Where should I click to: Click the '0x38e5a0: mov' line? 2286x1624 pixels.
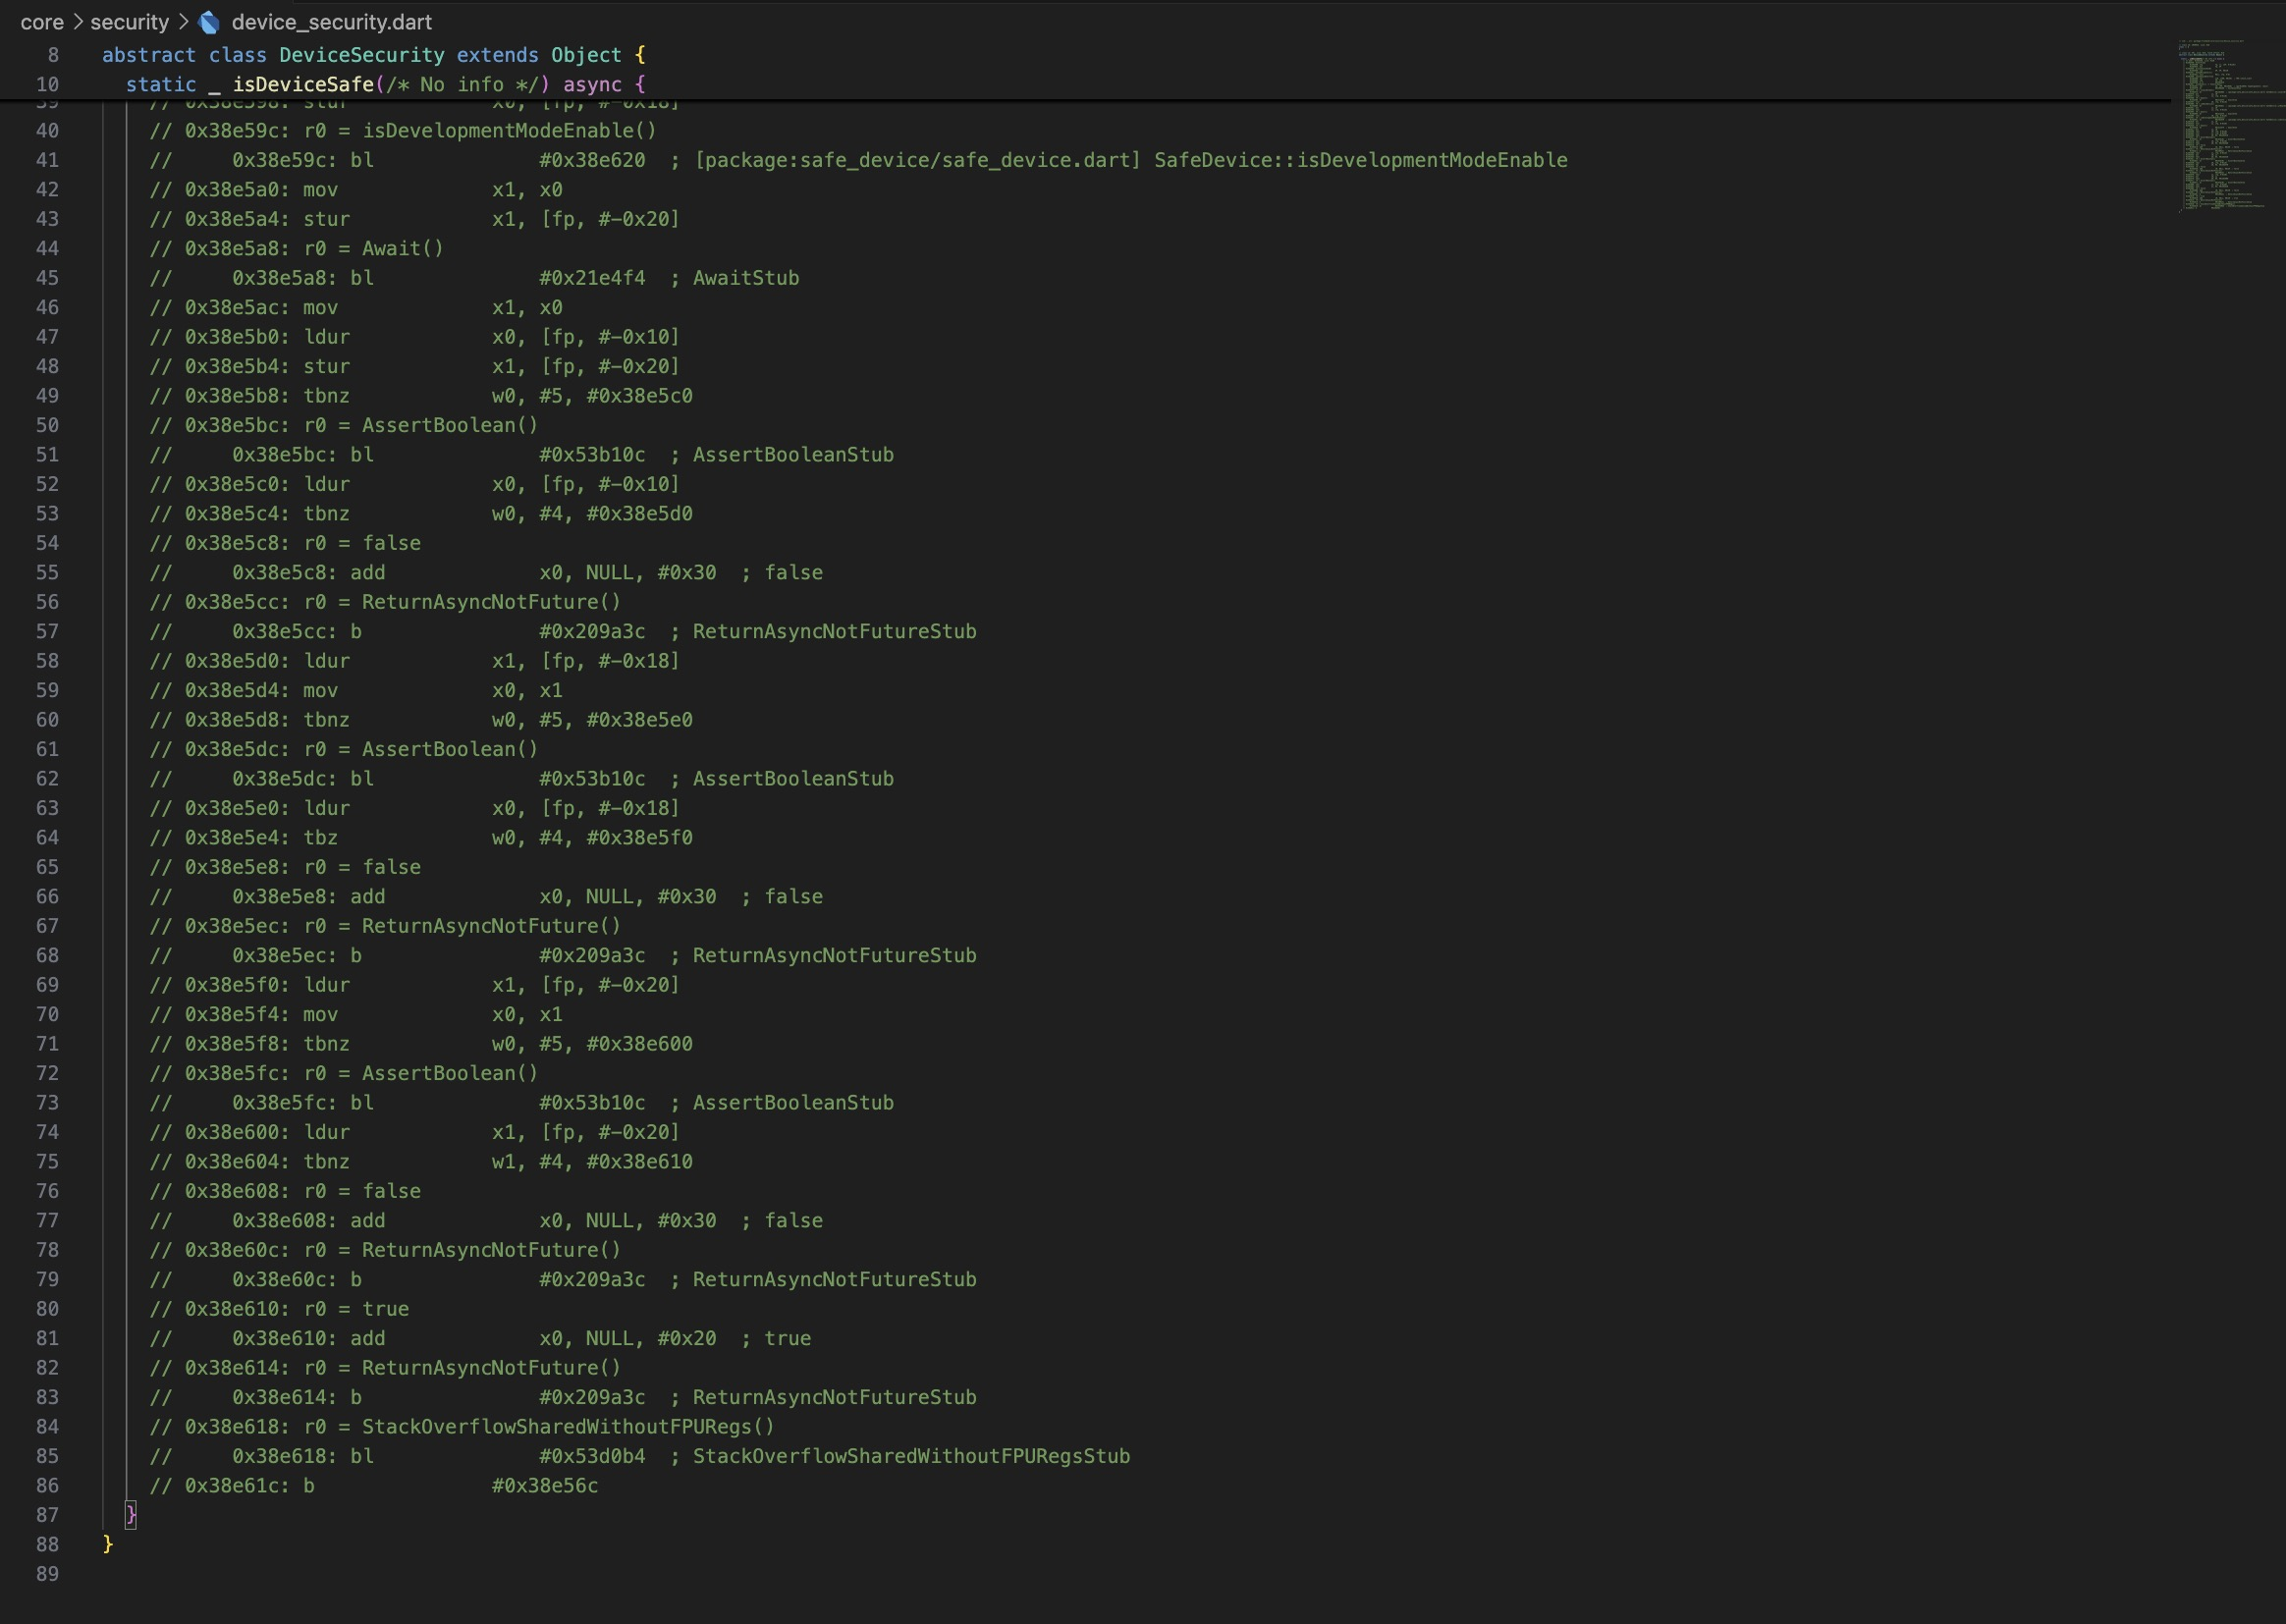point(356,190)
